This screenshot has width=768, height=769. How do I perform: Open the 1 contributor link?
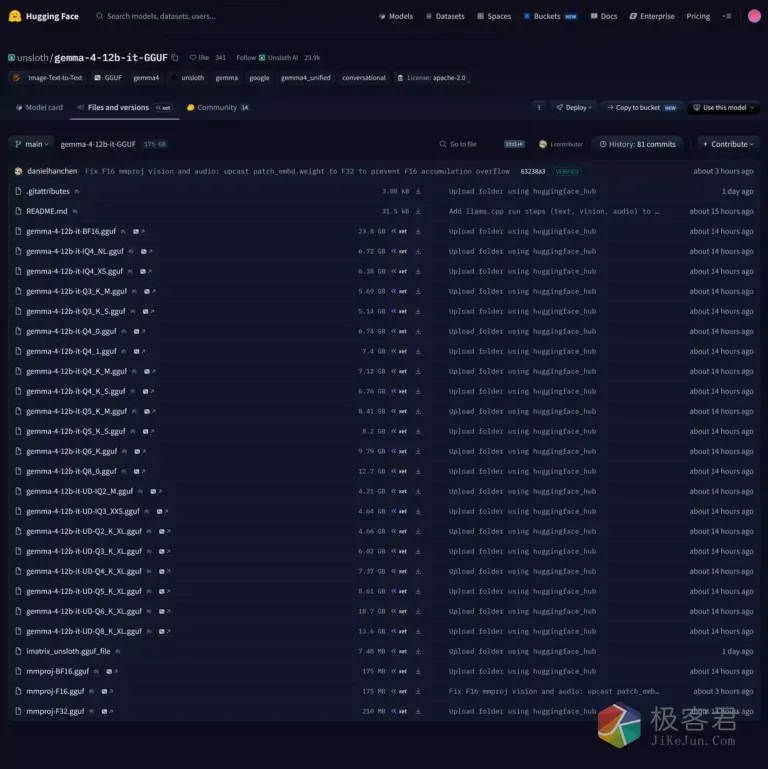tap(561, 144)
